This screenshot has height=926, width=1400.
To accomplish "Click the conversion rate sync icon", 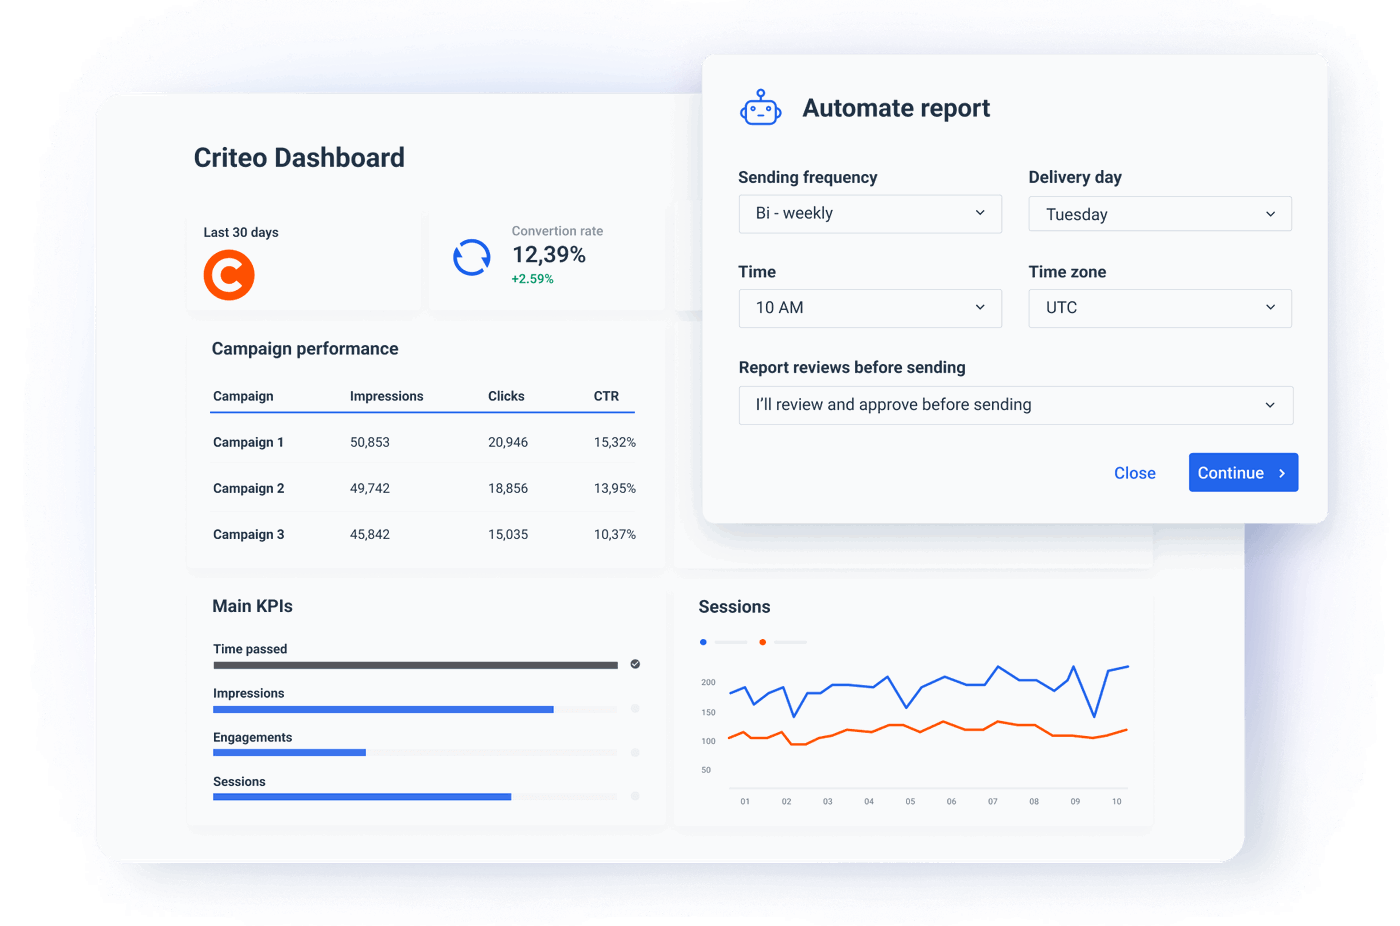I will pos(470,257).
